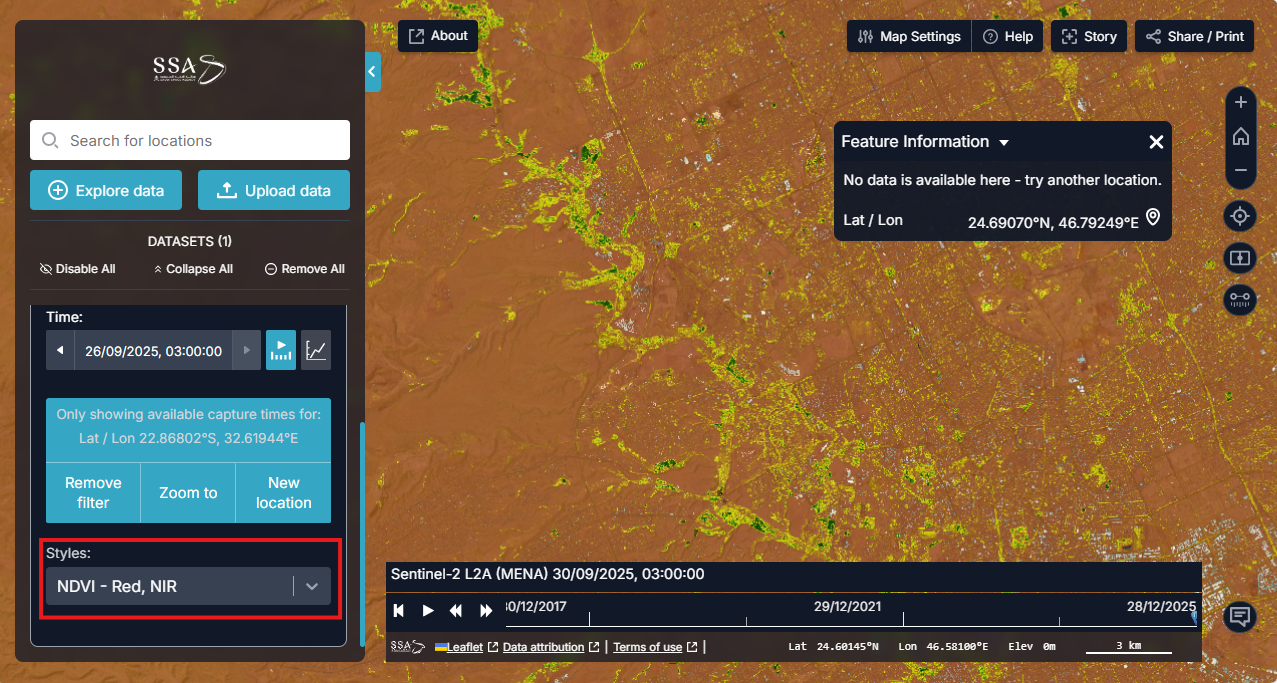
Task: Open the feedback chat icon
Action: [1240, 616]
